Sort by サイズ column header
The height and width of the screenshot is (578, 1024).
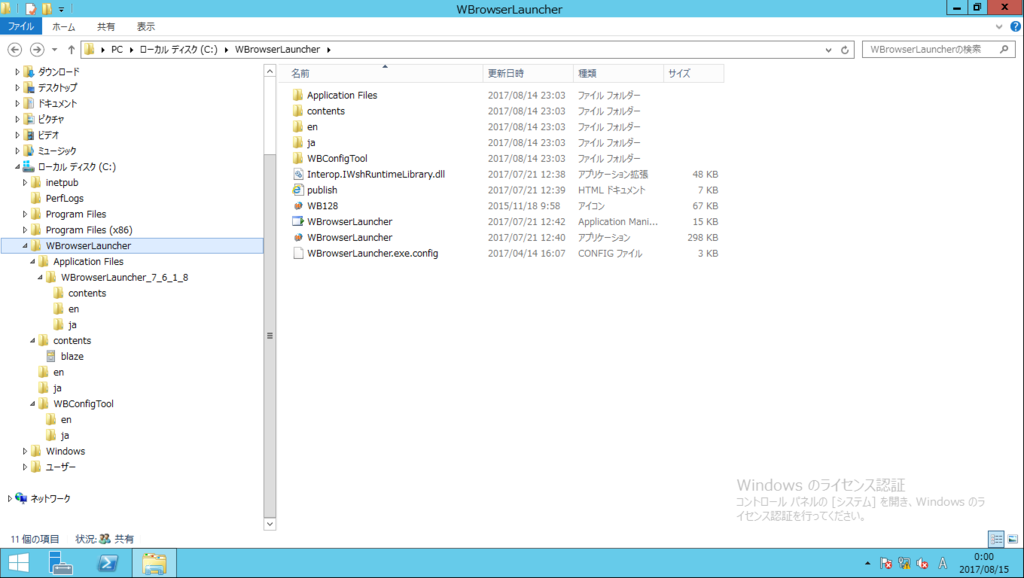[x=694, y=74]
